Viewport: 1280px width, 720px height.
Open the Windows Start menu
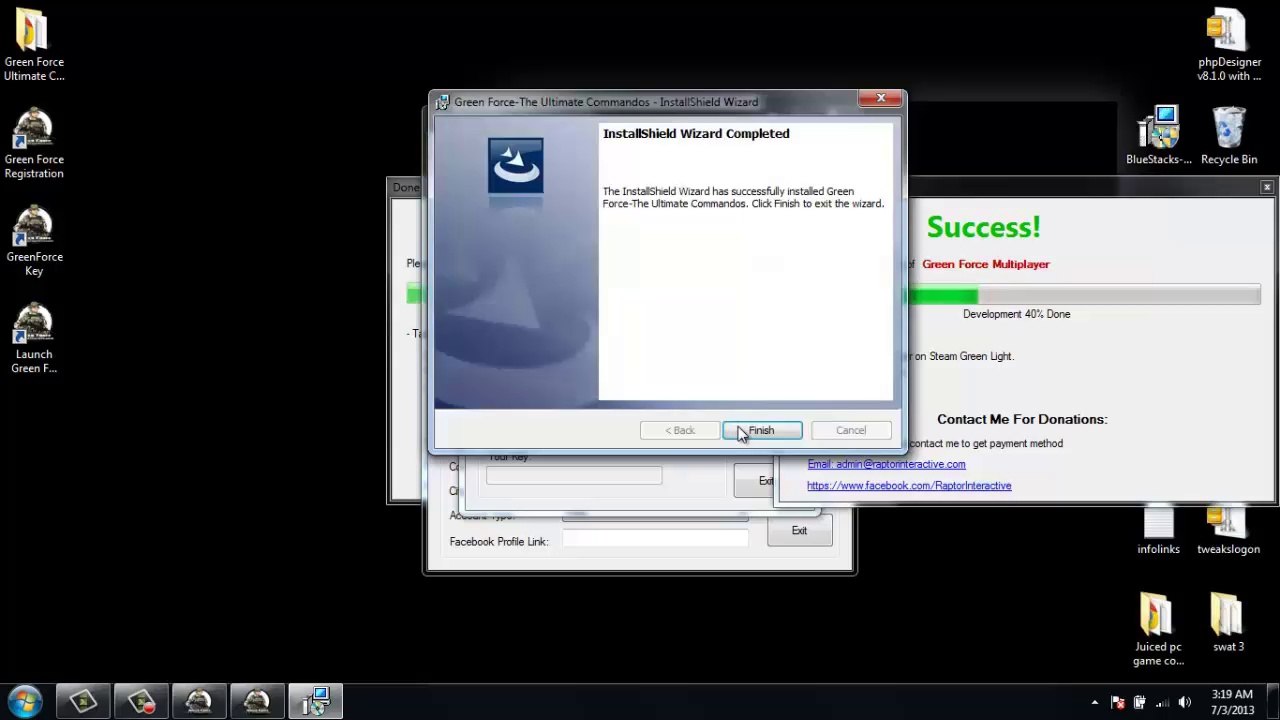(x=25, y=701)
